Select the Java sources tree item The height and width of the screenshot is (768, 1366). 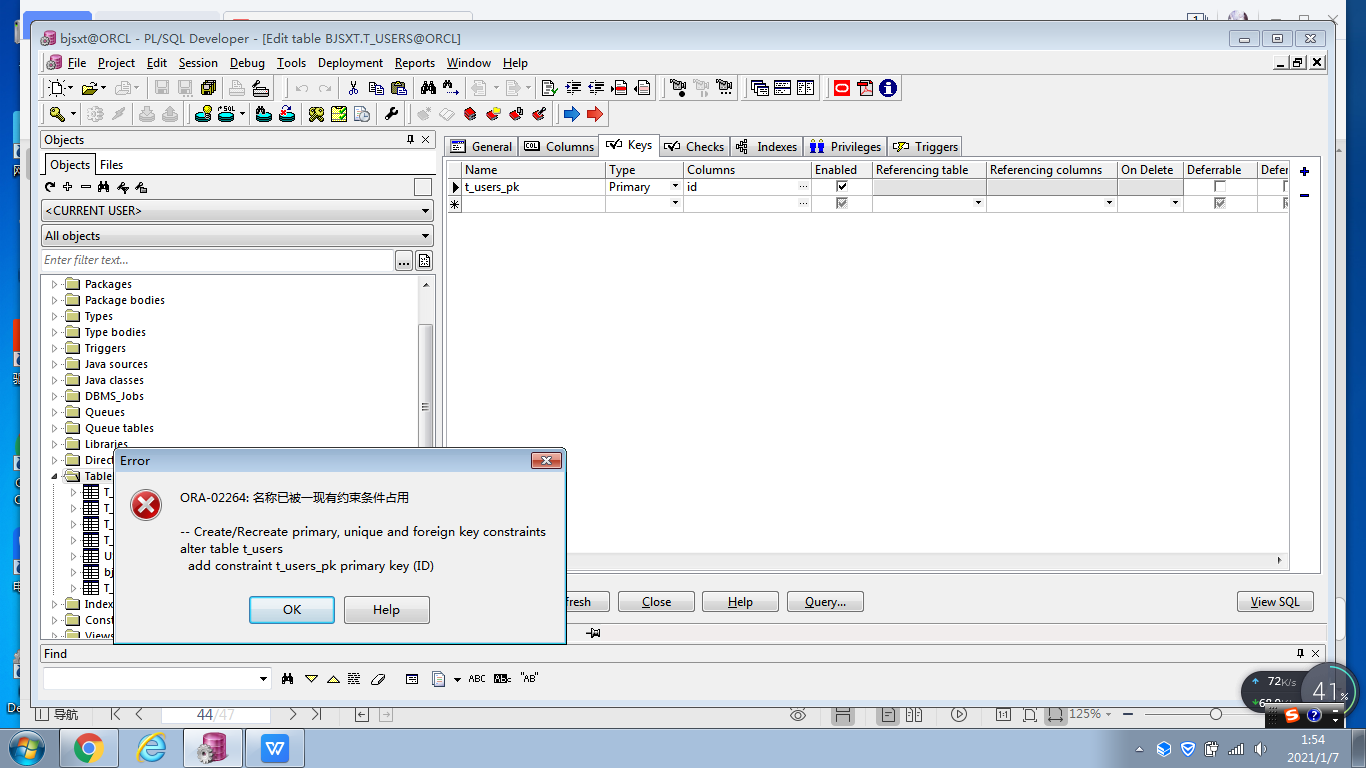[116, 364]
